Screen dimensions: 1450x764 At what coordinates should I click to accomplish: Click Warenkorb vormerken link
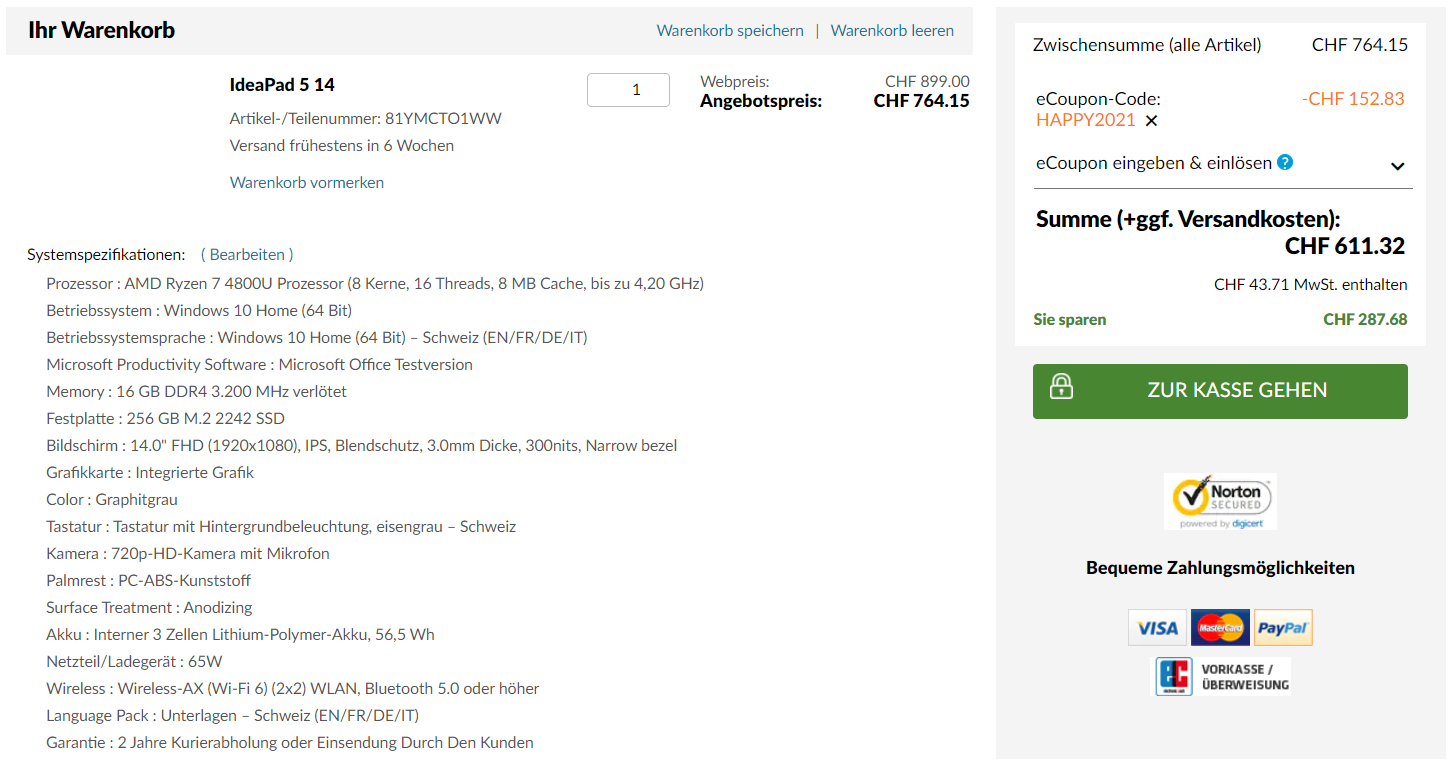pos(307,182)
